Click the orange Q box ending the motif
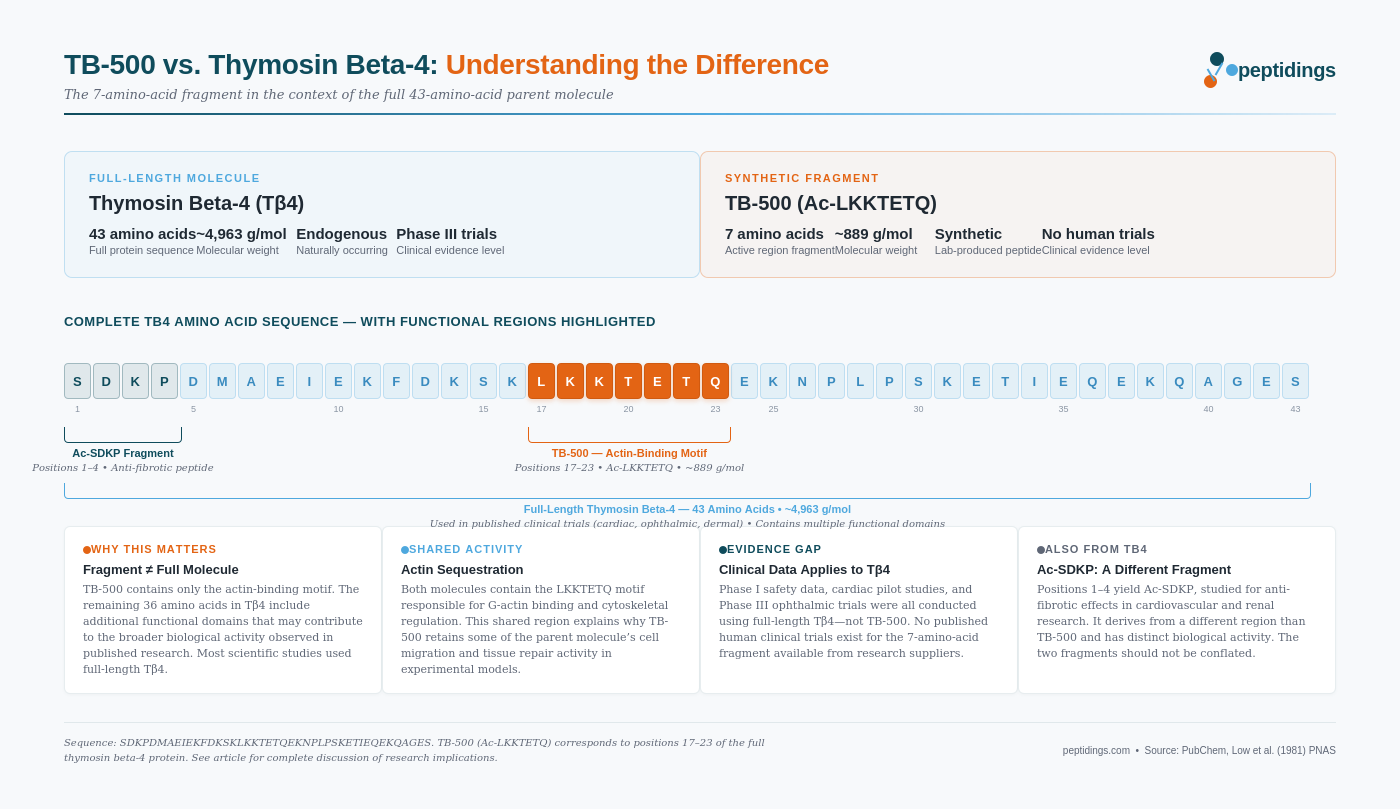The image size is (1400, 809). [x=715, y=381]
